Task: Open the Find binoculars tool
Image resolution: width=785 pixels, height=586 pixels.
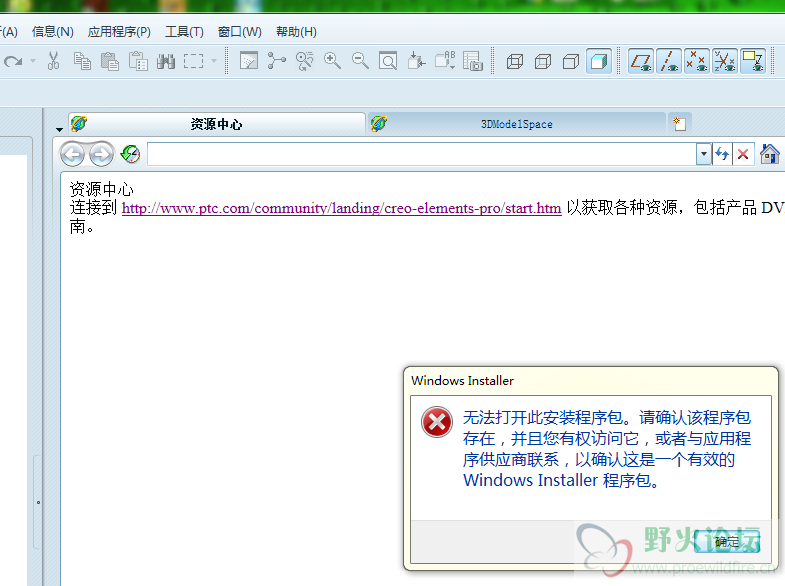Action: [166, 61]
